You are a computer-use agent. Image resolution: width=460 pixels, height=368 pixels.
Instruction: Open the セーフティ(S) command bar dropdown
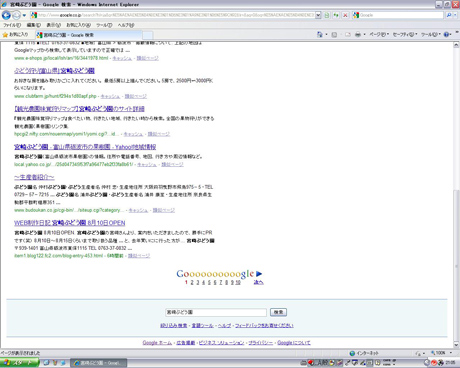tap(405, 35)
